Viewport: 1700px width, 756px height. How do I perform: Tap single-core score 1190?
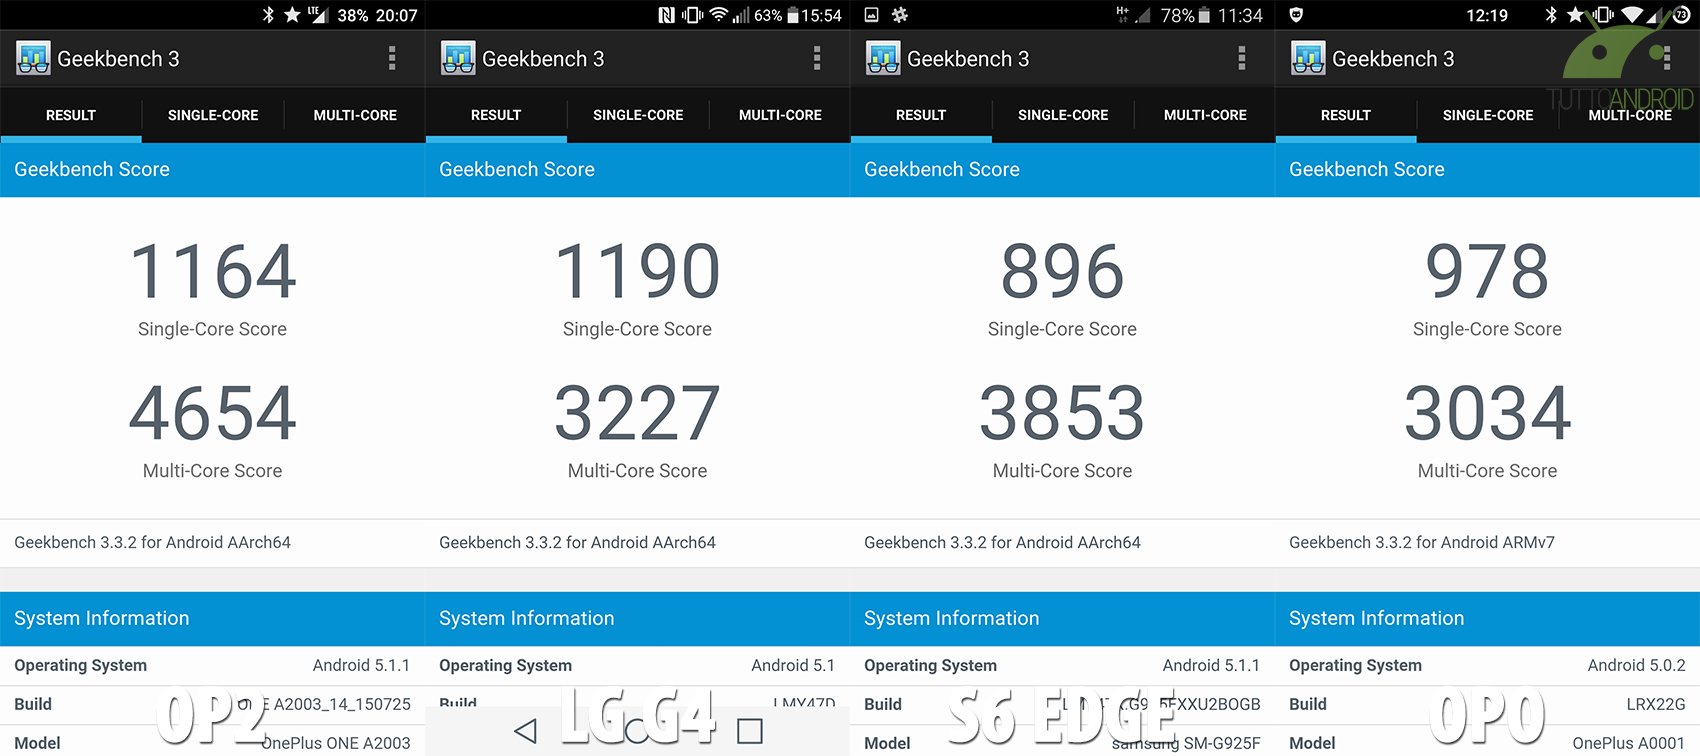pos(638,271)
